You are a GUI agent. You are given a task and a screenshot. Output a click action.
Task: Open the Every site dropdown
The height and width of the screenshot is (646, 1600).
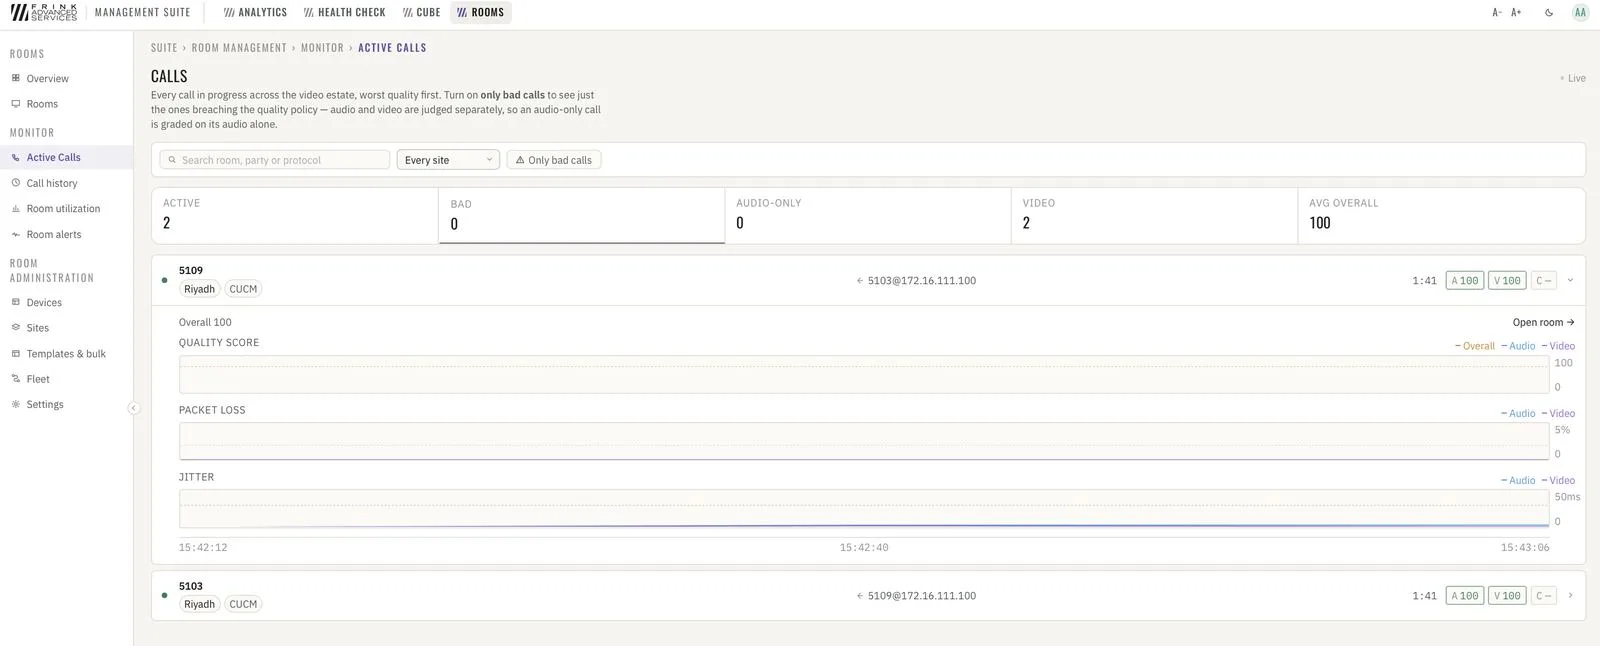pyautogui.click(x=449, y=160)
